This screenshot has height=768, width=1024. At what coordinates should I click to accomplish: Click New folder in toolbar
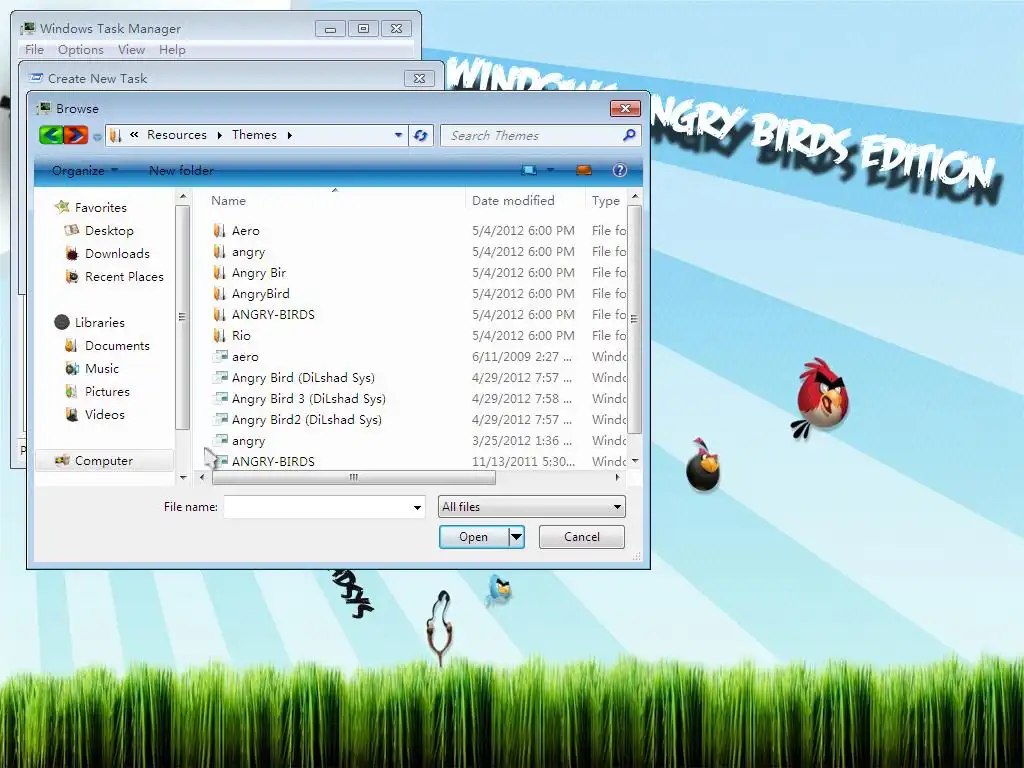tap(181, 170)
